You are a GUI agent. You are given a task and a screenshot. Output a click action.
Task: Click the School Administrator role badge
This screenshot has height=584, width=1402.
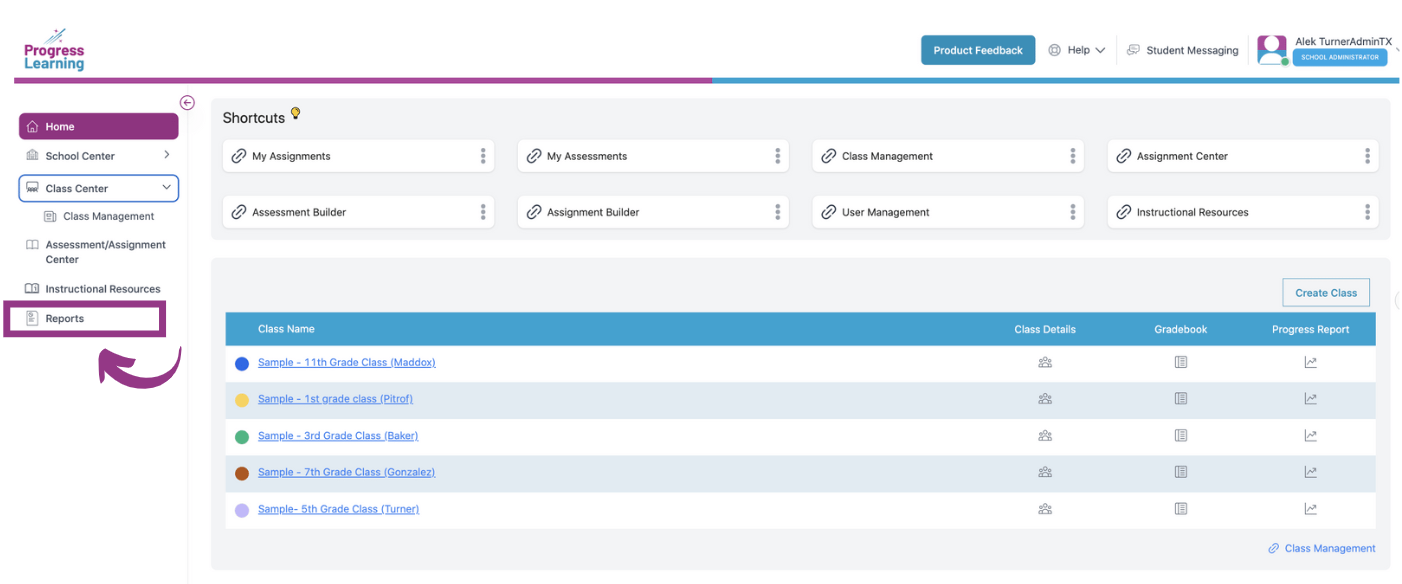click(1340, 57)
